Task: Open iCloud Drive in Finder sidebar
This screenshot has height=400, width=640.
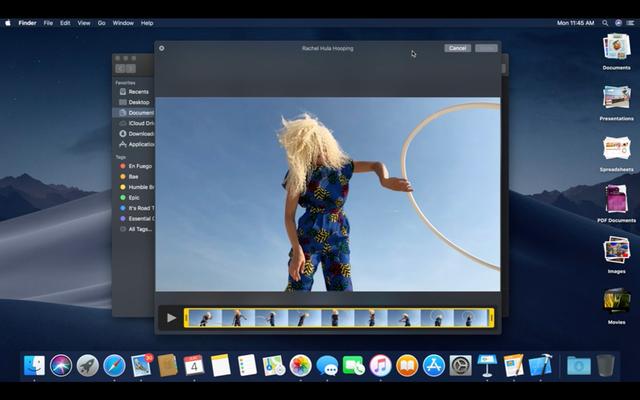Action: pos(134,123)
